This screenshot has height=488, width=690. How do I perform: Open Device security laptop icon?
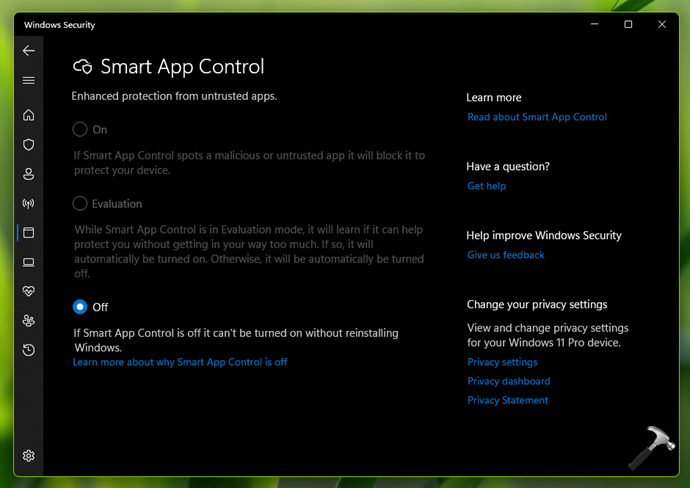29,262
